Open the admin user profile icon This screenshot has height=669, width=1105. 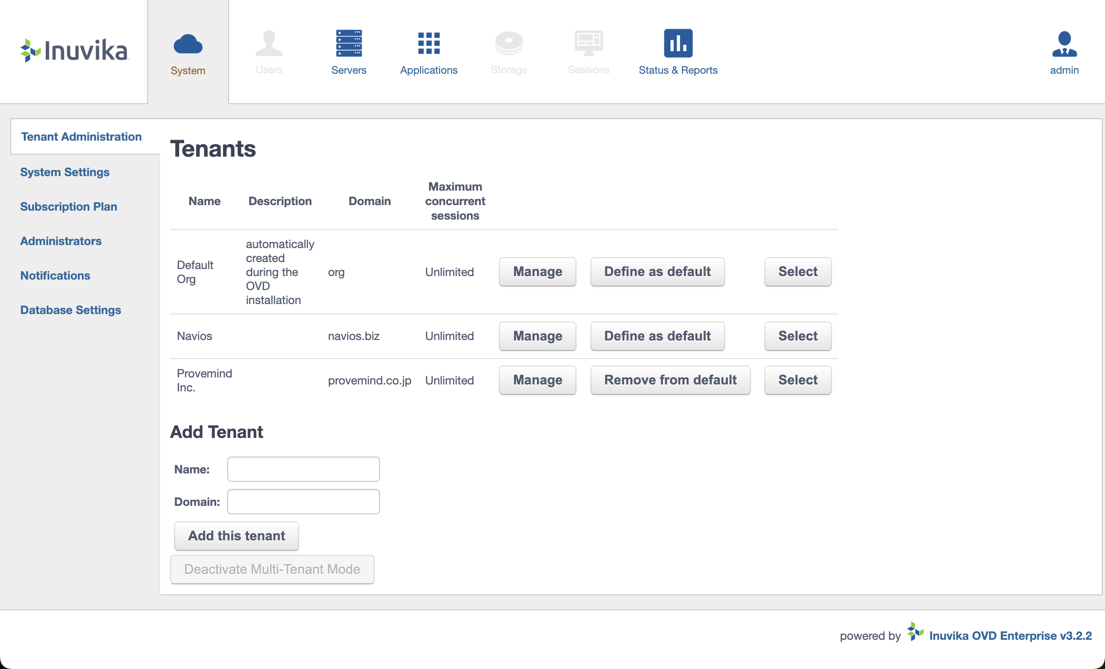pyautogui.click(x=1064, y=44)
